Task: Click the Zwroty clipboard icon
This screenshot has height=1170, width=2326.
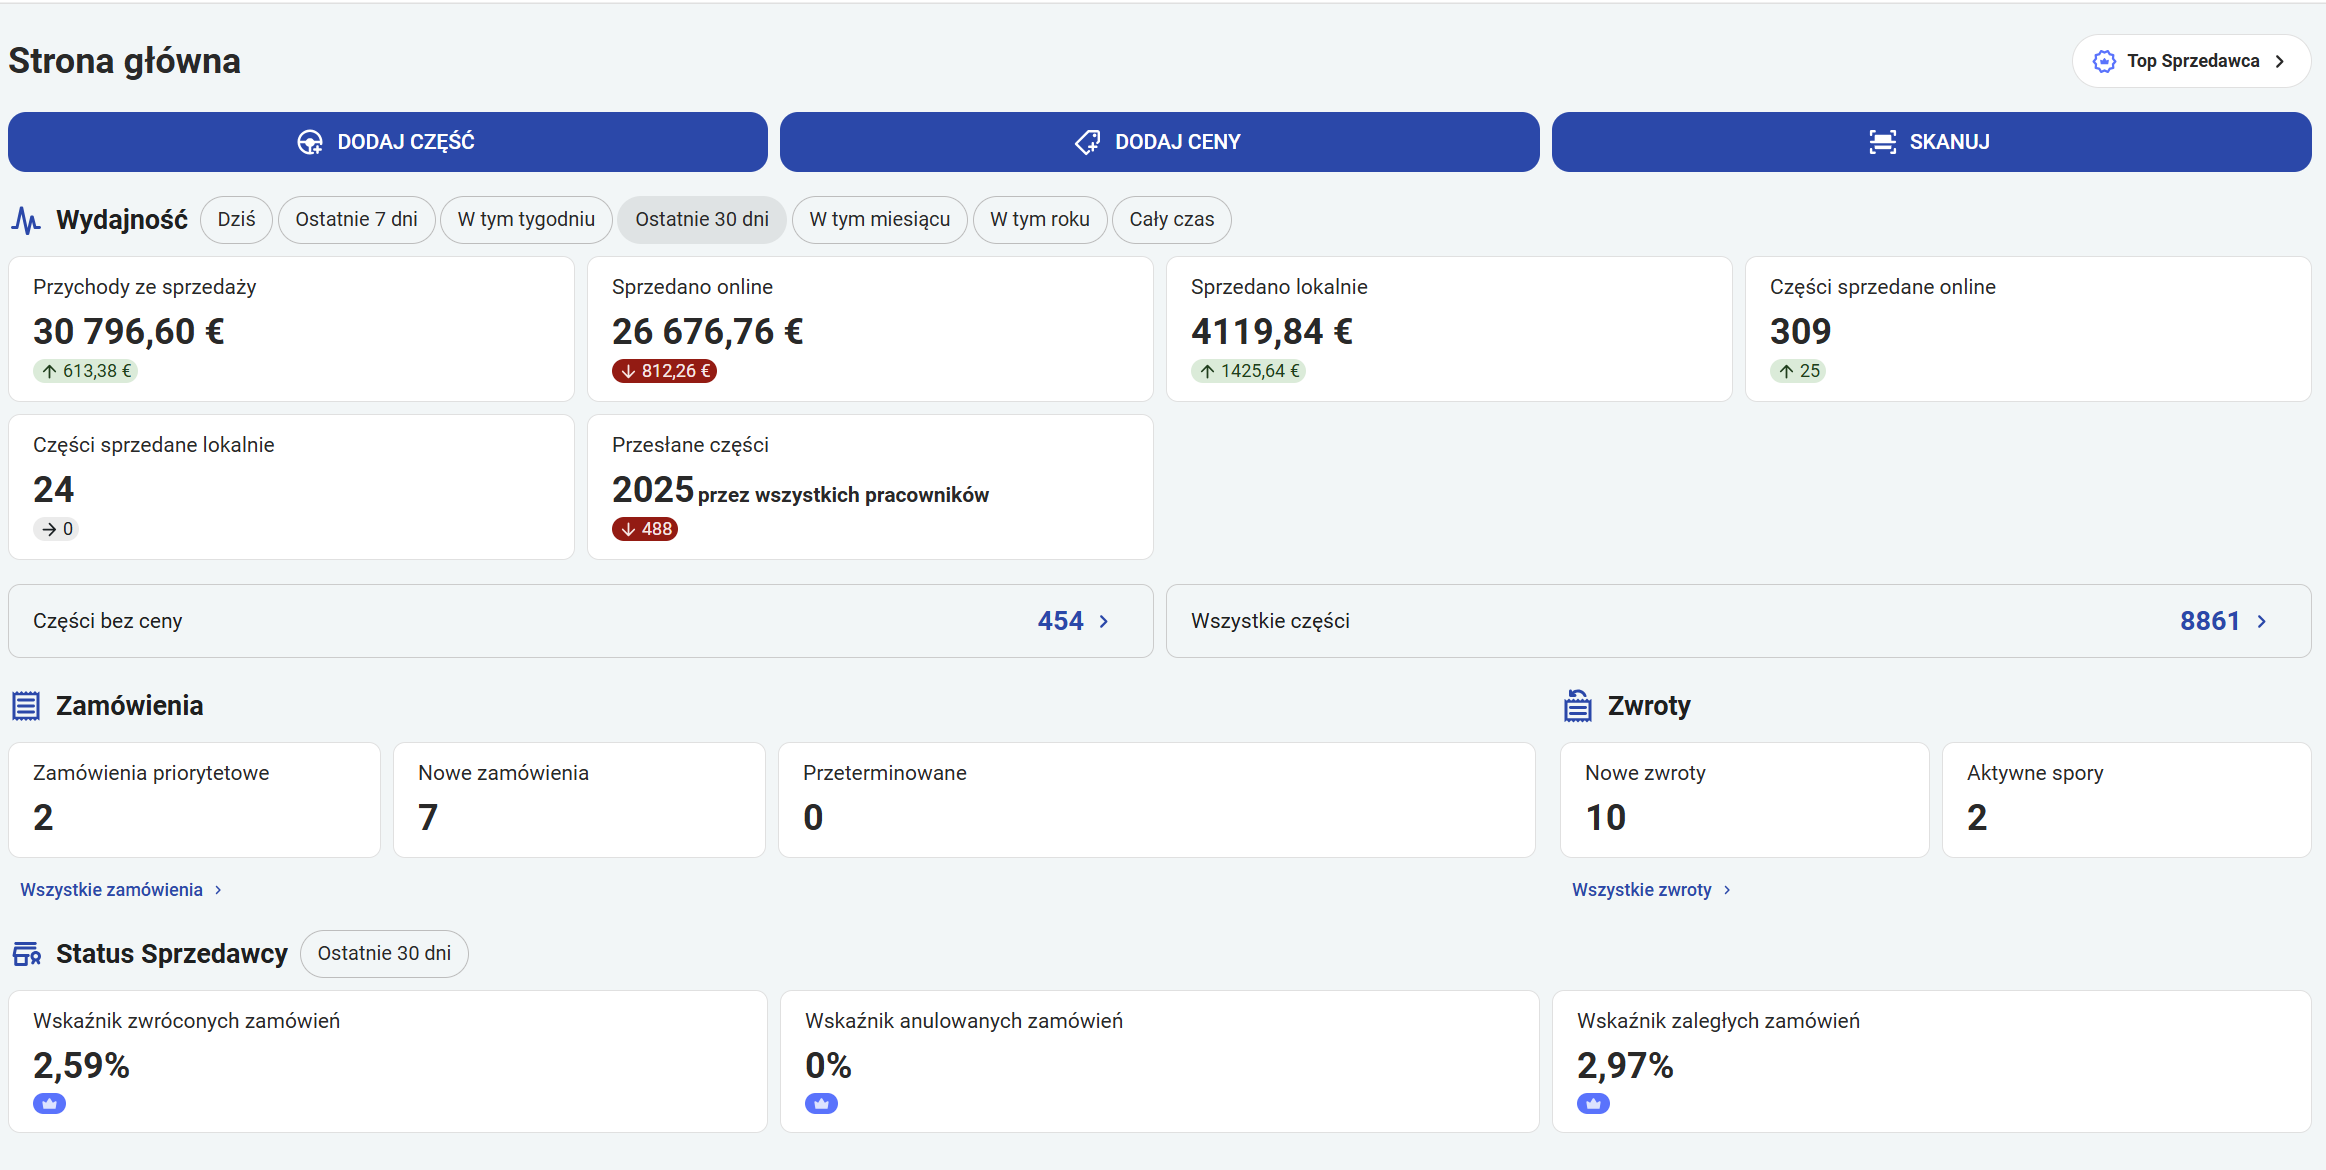Action: click(1578, 705)
